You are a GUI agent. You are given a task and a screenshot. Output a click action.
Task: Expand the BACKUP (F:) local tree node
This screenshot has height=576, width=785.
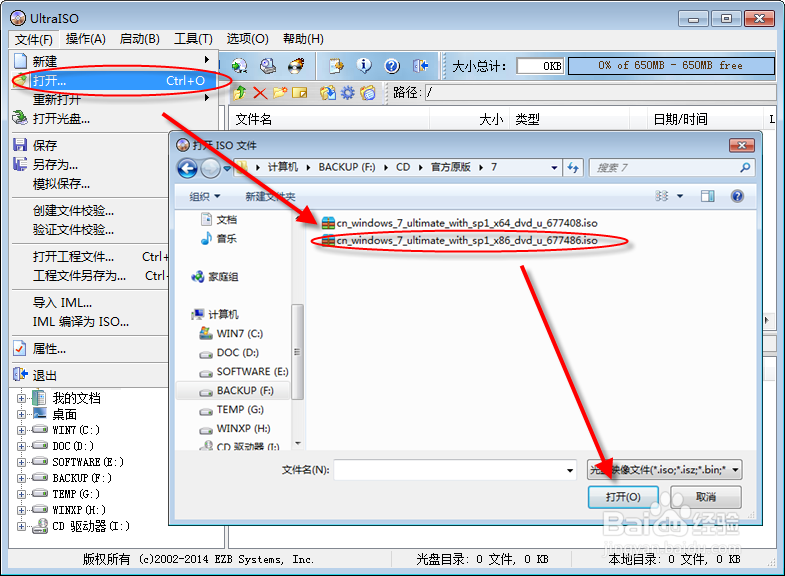point(22,478)
